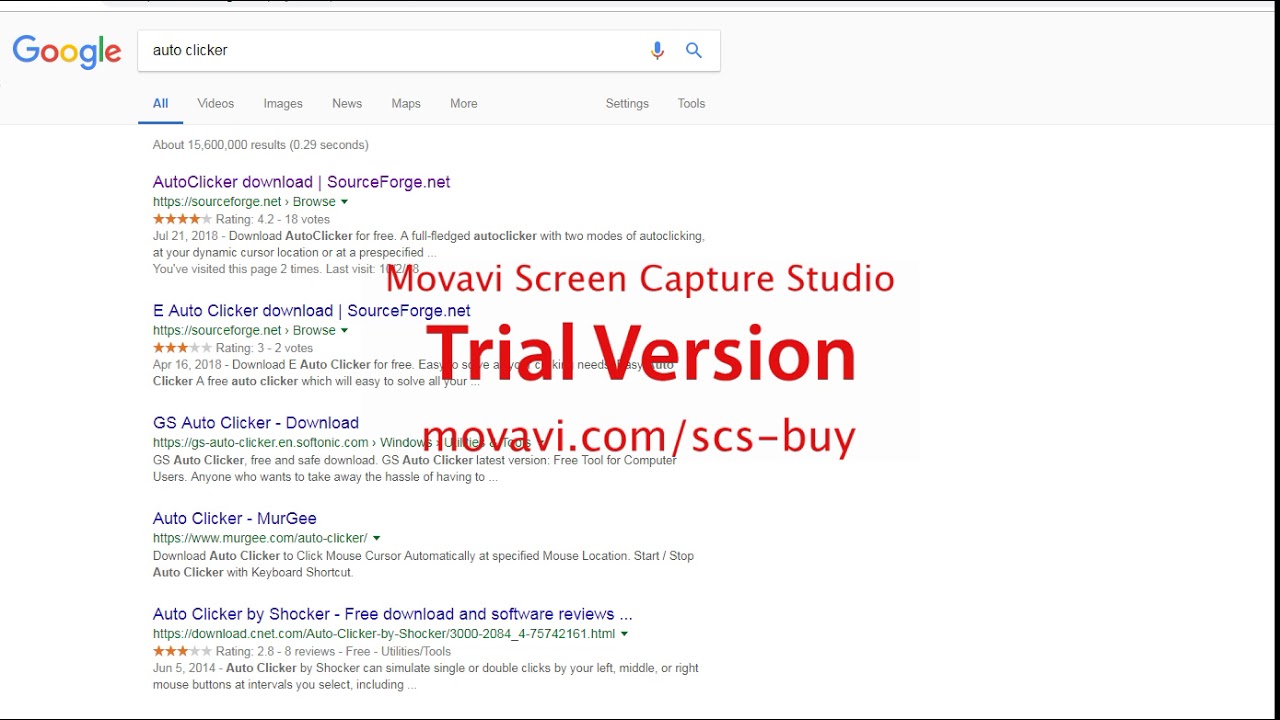This screenshot has height=720, width=1280.
Task: Open 'E Auto Clicker download | SourceForge.net' result
Action: click(x=312, y=310)
